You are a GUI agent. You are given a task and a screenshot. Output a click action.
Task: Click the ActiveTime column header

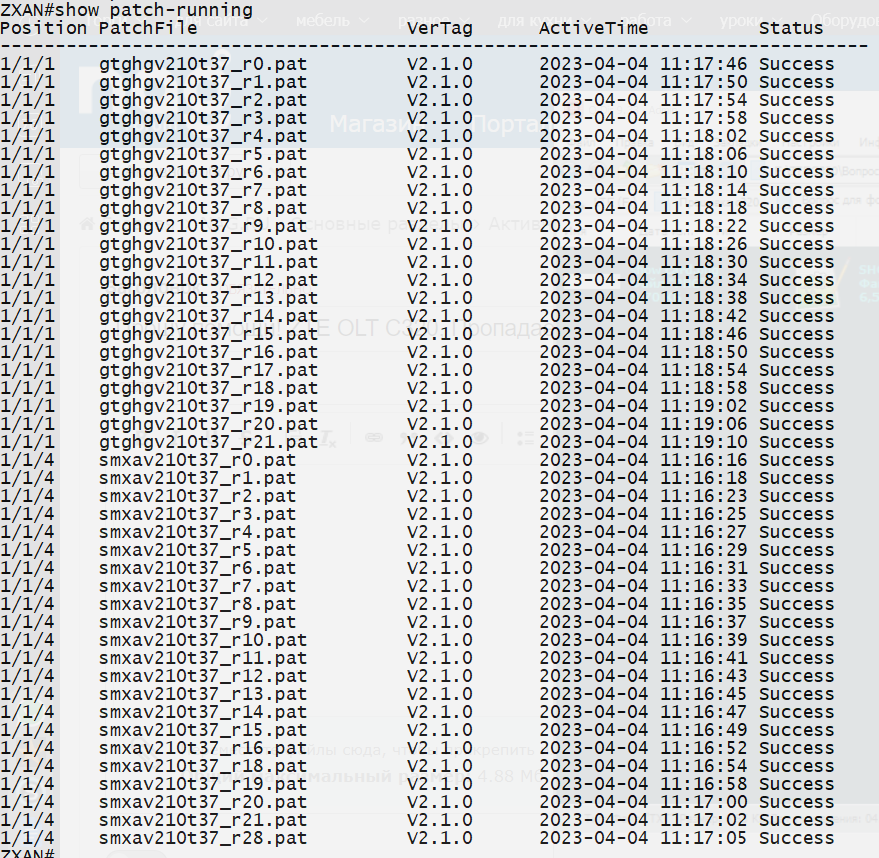tap(594, 28)
